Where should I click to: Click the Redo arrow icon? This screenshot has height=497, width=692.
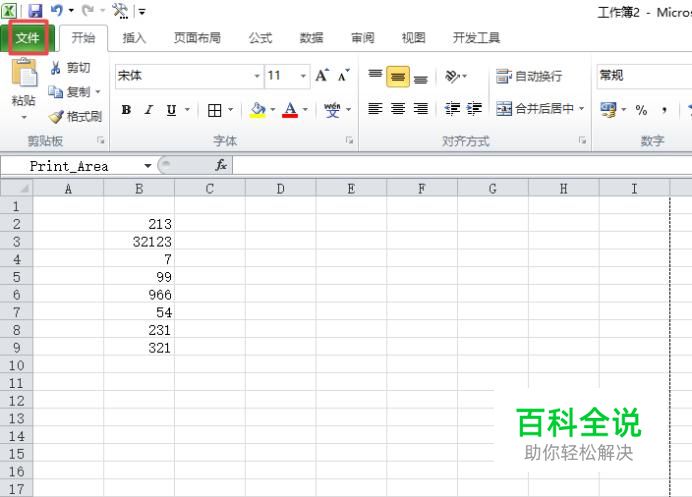coord(88,10)
